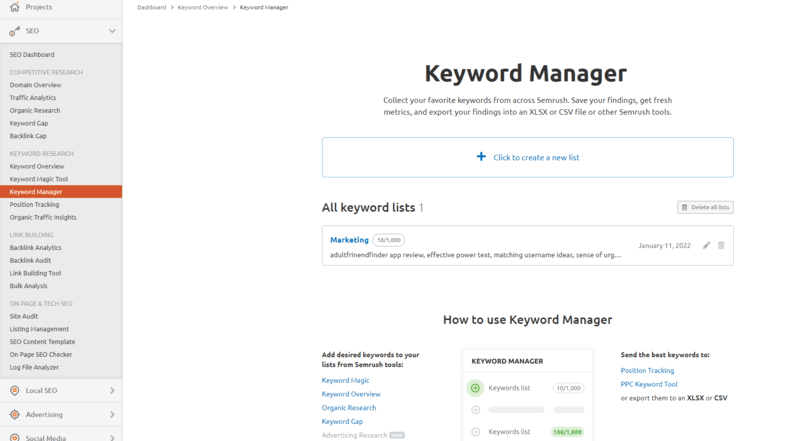Open Log File Analyzer
This screenshot has height=441, width=800.
point(34,368)
